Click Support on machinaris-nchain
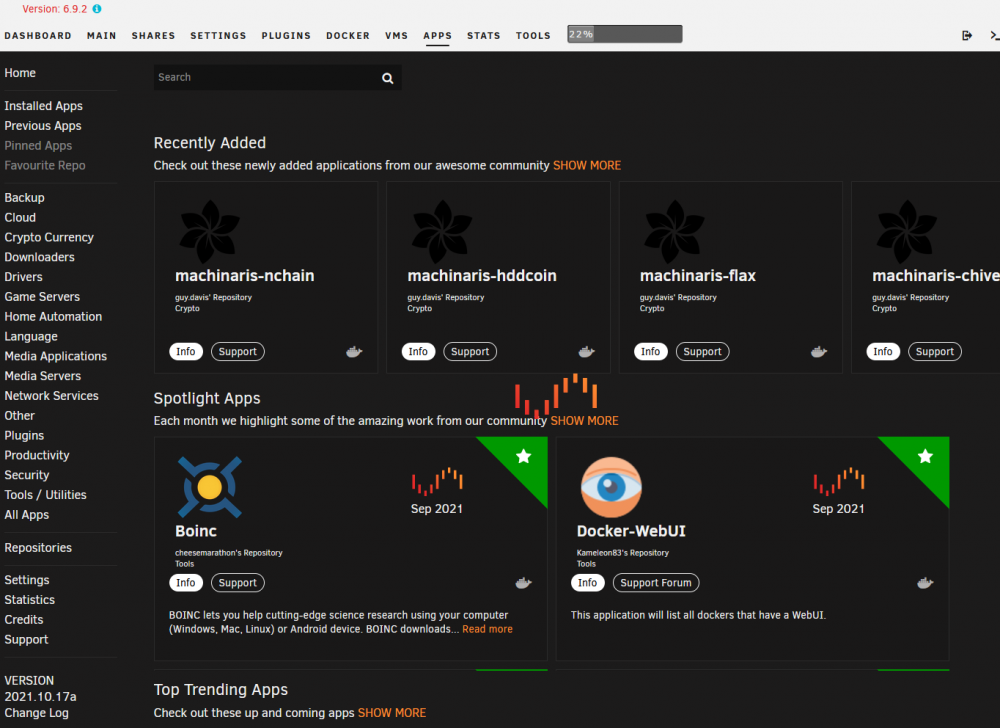This screenshot has width=1000, height=728. click(237, 352)
